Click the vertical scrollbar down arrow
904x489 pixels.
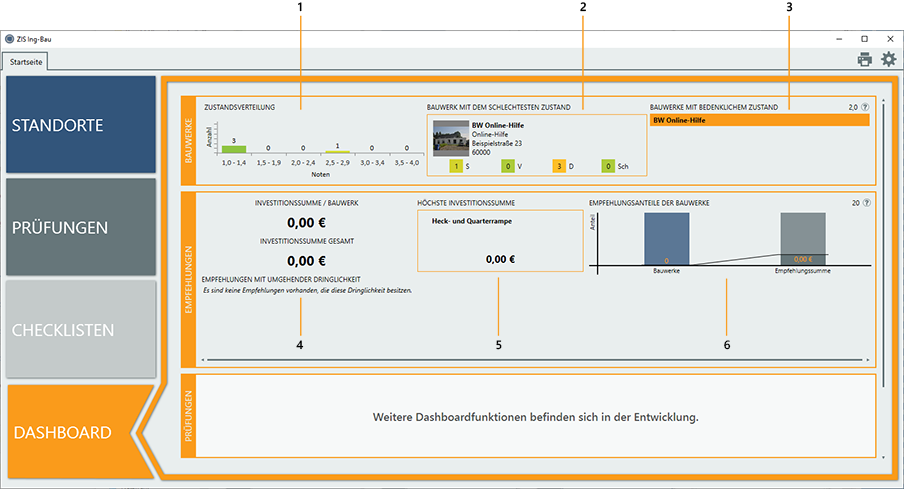[x=884, y=457]
